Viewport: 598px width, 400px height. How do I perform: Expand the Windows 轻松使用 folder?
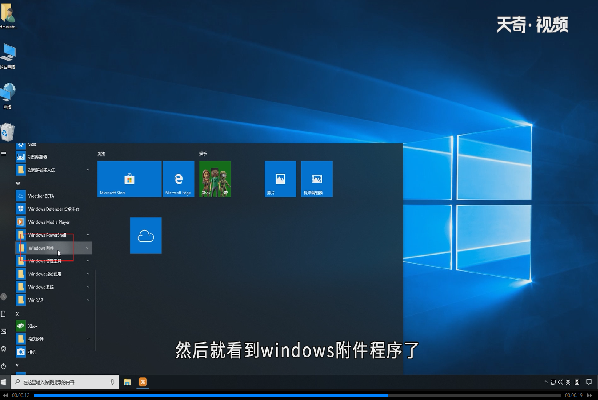[53, 274]
